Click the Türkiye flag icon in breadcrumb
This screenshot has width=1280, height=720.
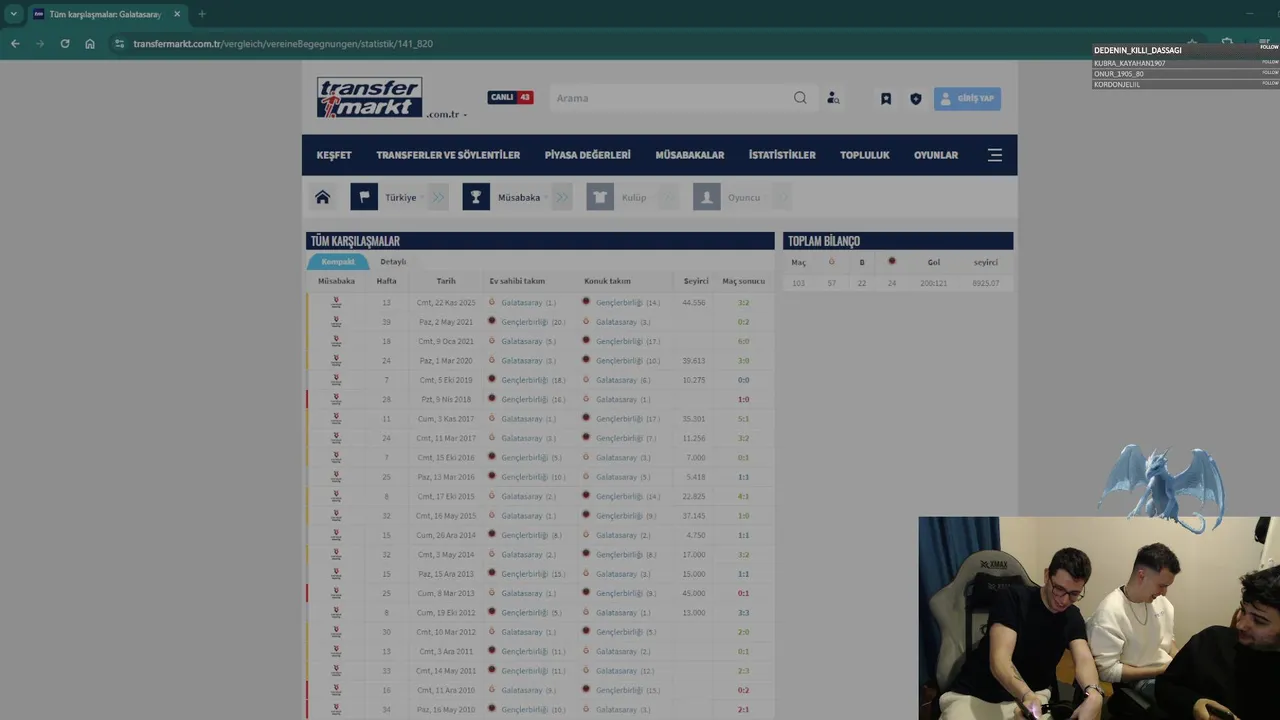(x=364, y=197)
